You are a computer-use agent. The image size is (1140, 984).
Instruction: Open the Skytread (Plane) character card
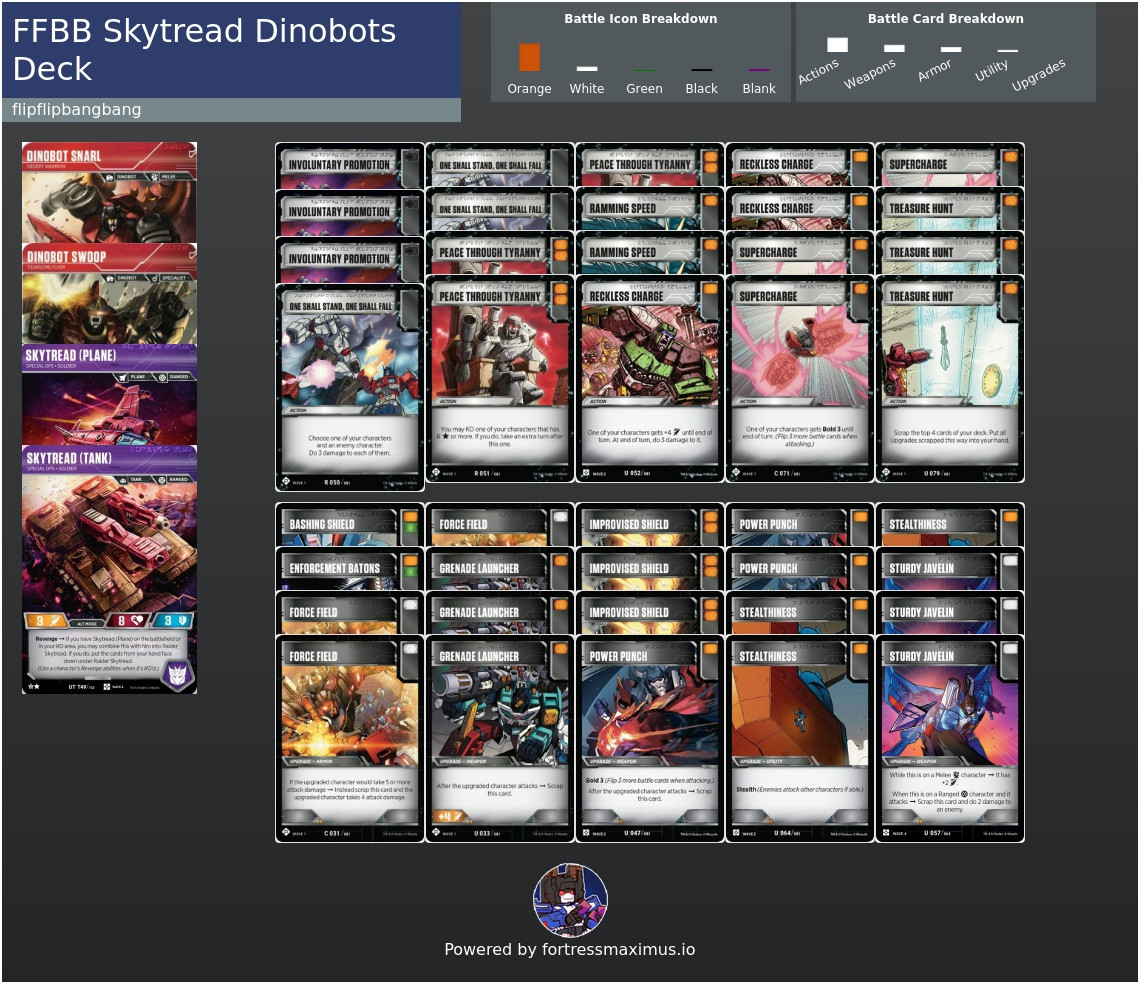click(x=109, y=394)
